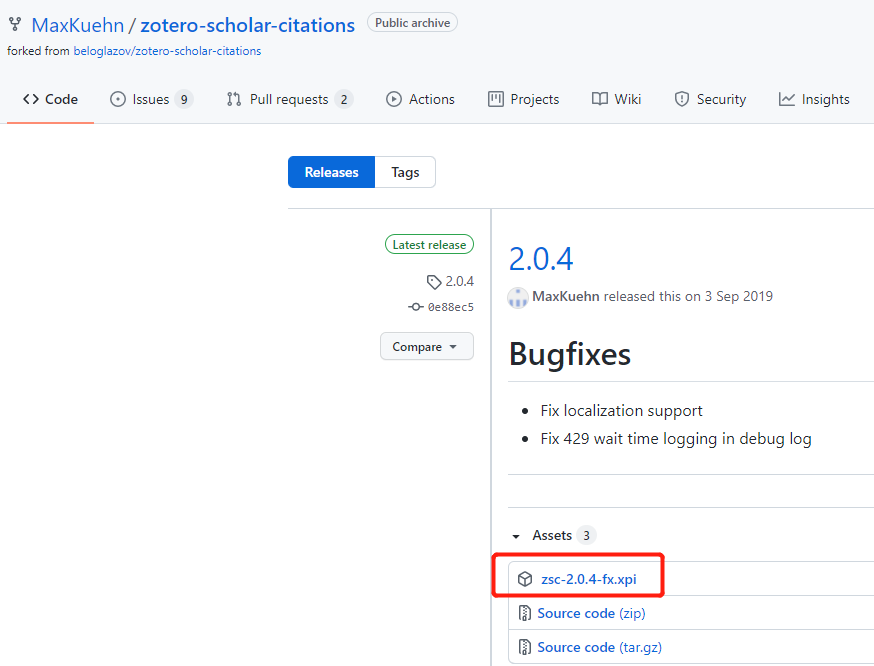Screen dimensions: 874x666
Task: Click the Latest release label
Action: pos(429,245)
